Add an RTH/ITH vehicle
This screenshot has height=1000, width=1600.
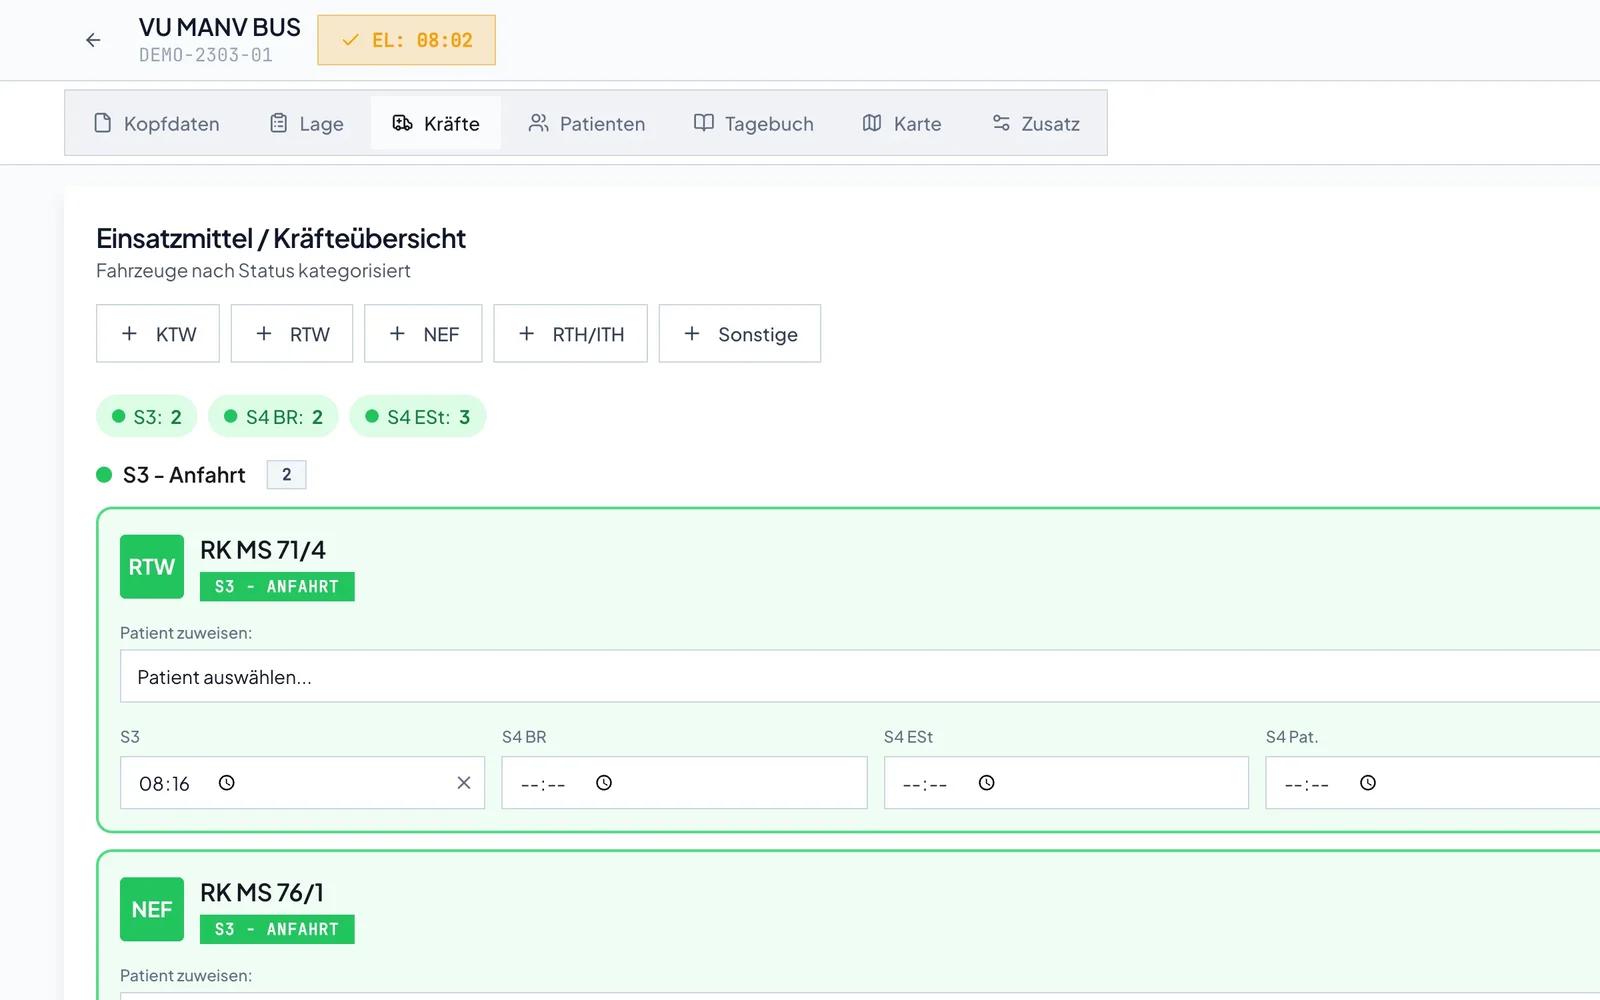click(570, 334)
